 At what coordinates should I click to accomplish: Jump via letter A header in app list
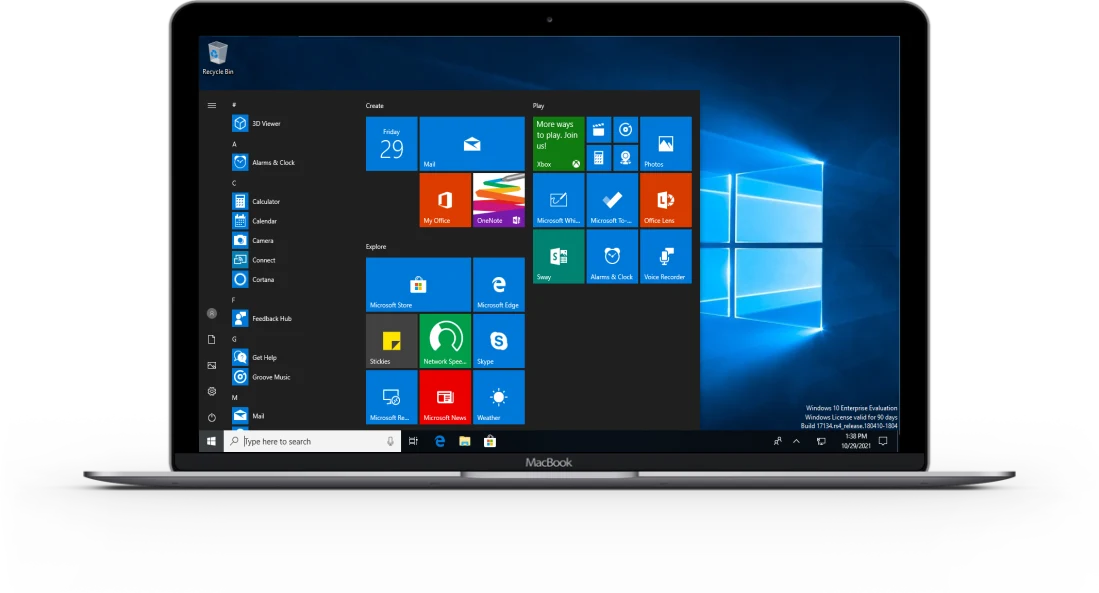(x=234, y=144)
